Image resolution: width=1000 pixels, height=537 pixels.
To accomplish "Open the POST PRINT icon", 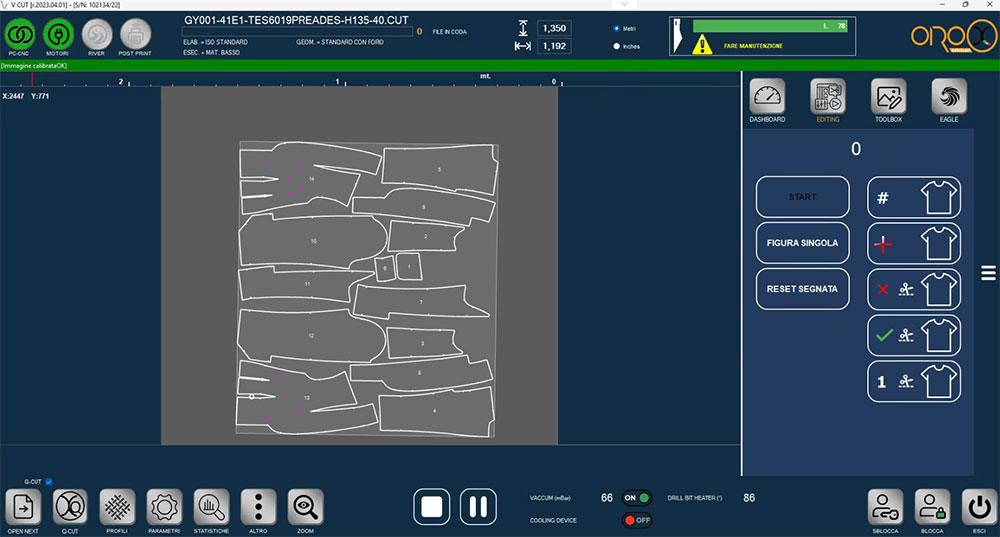I will click(135, 34).
